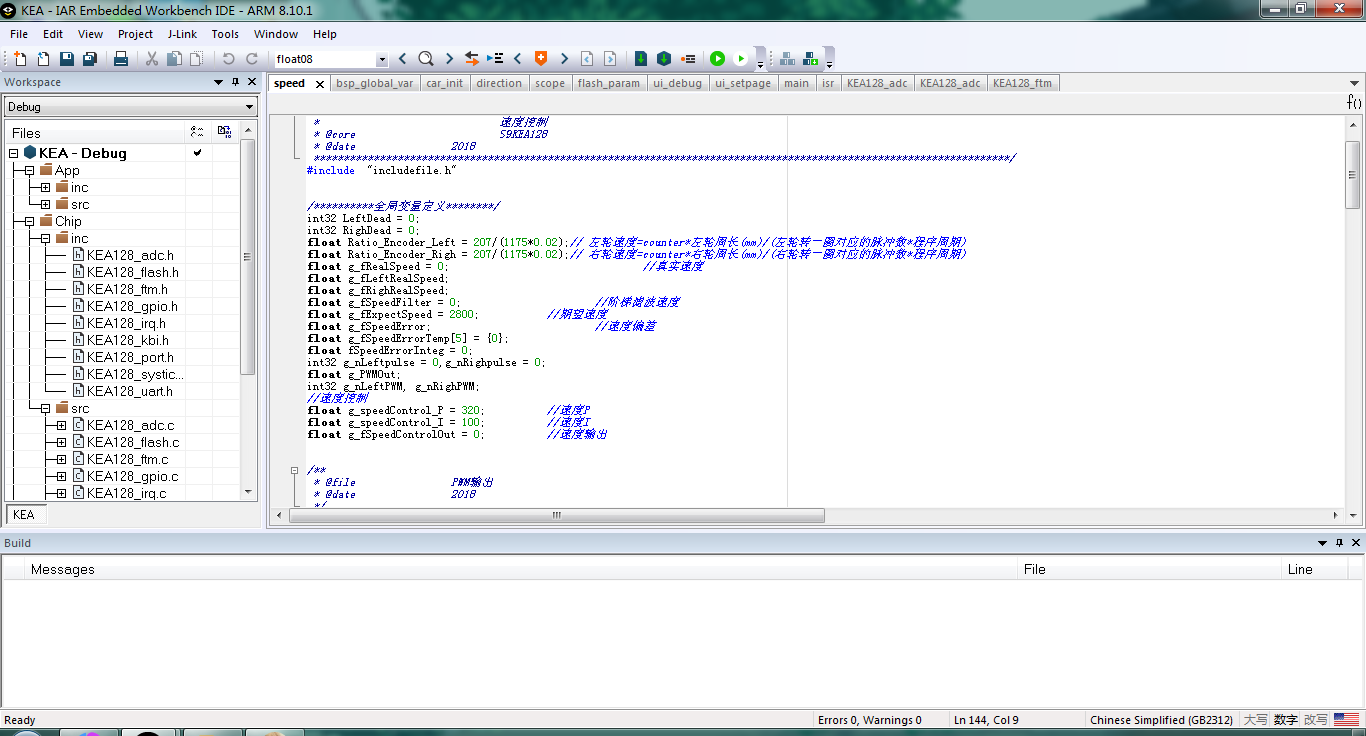Expand the src folder under App
1366x736 pixels.
(46, 205)
